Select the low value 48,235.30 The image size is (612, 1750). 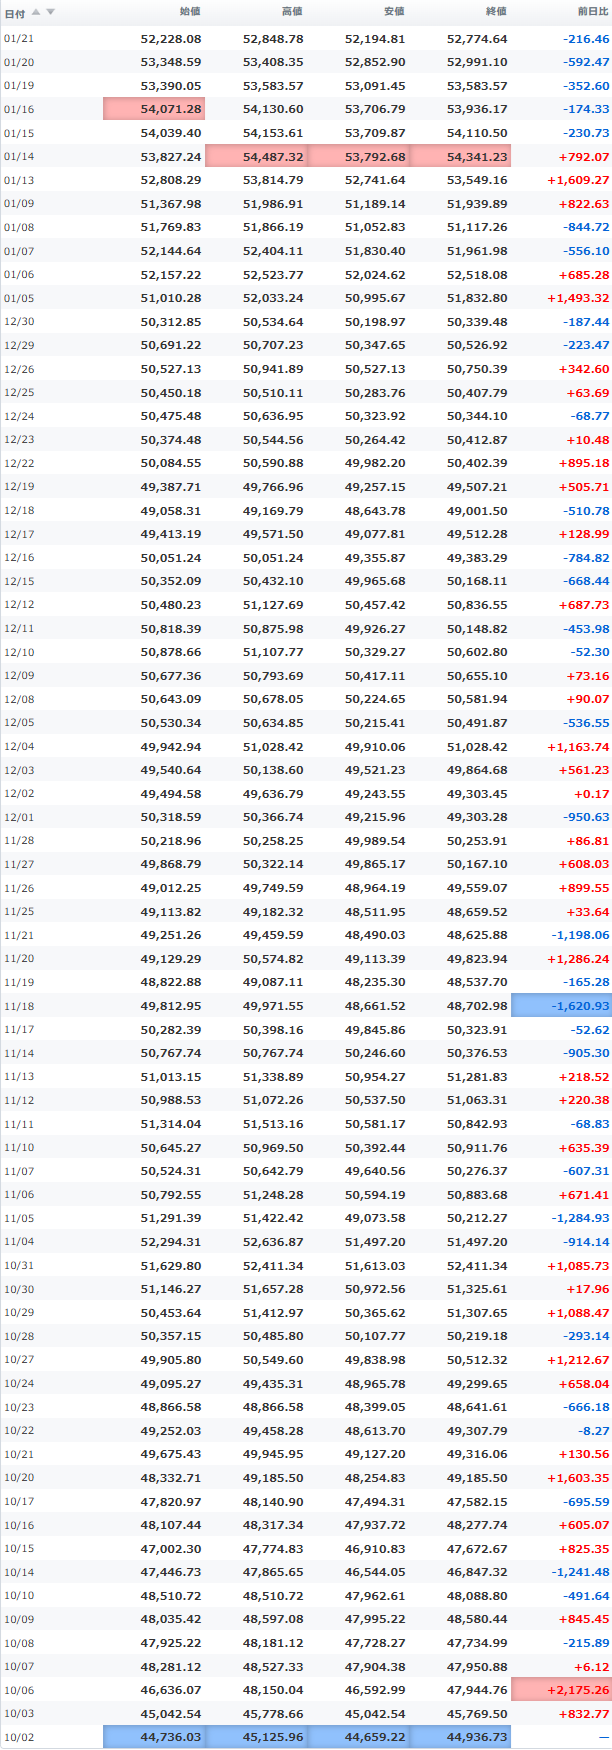pyautogui.click(x=375, y=982)
